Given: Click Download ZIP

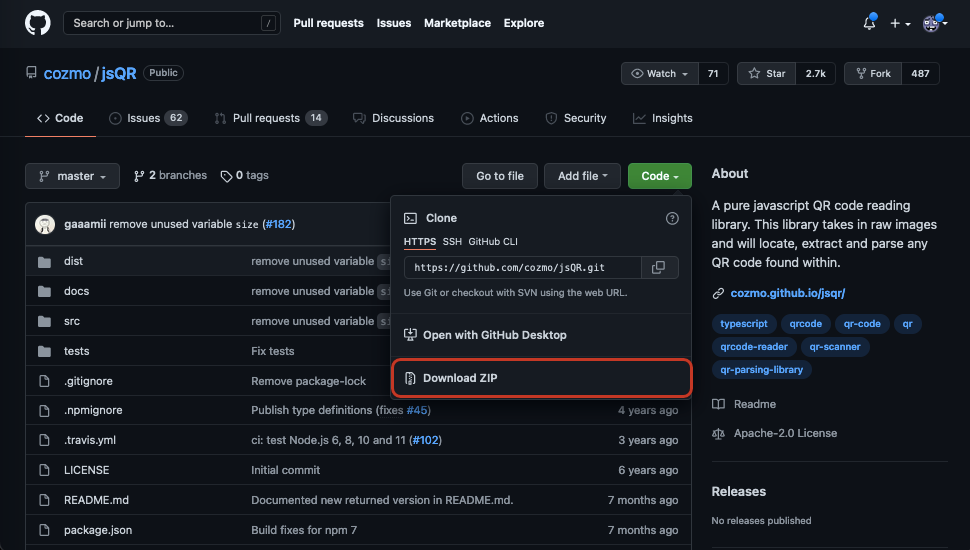Looking at the screenshot, I should [x=541, y=378].
